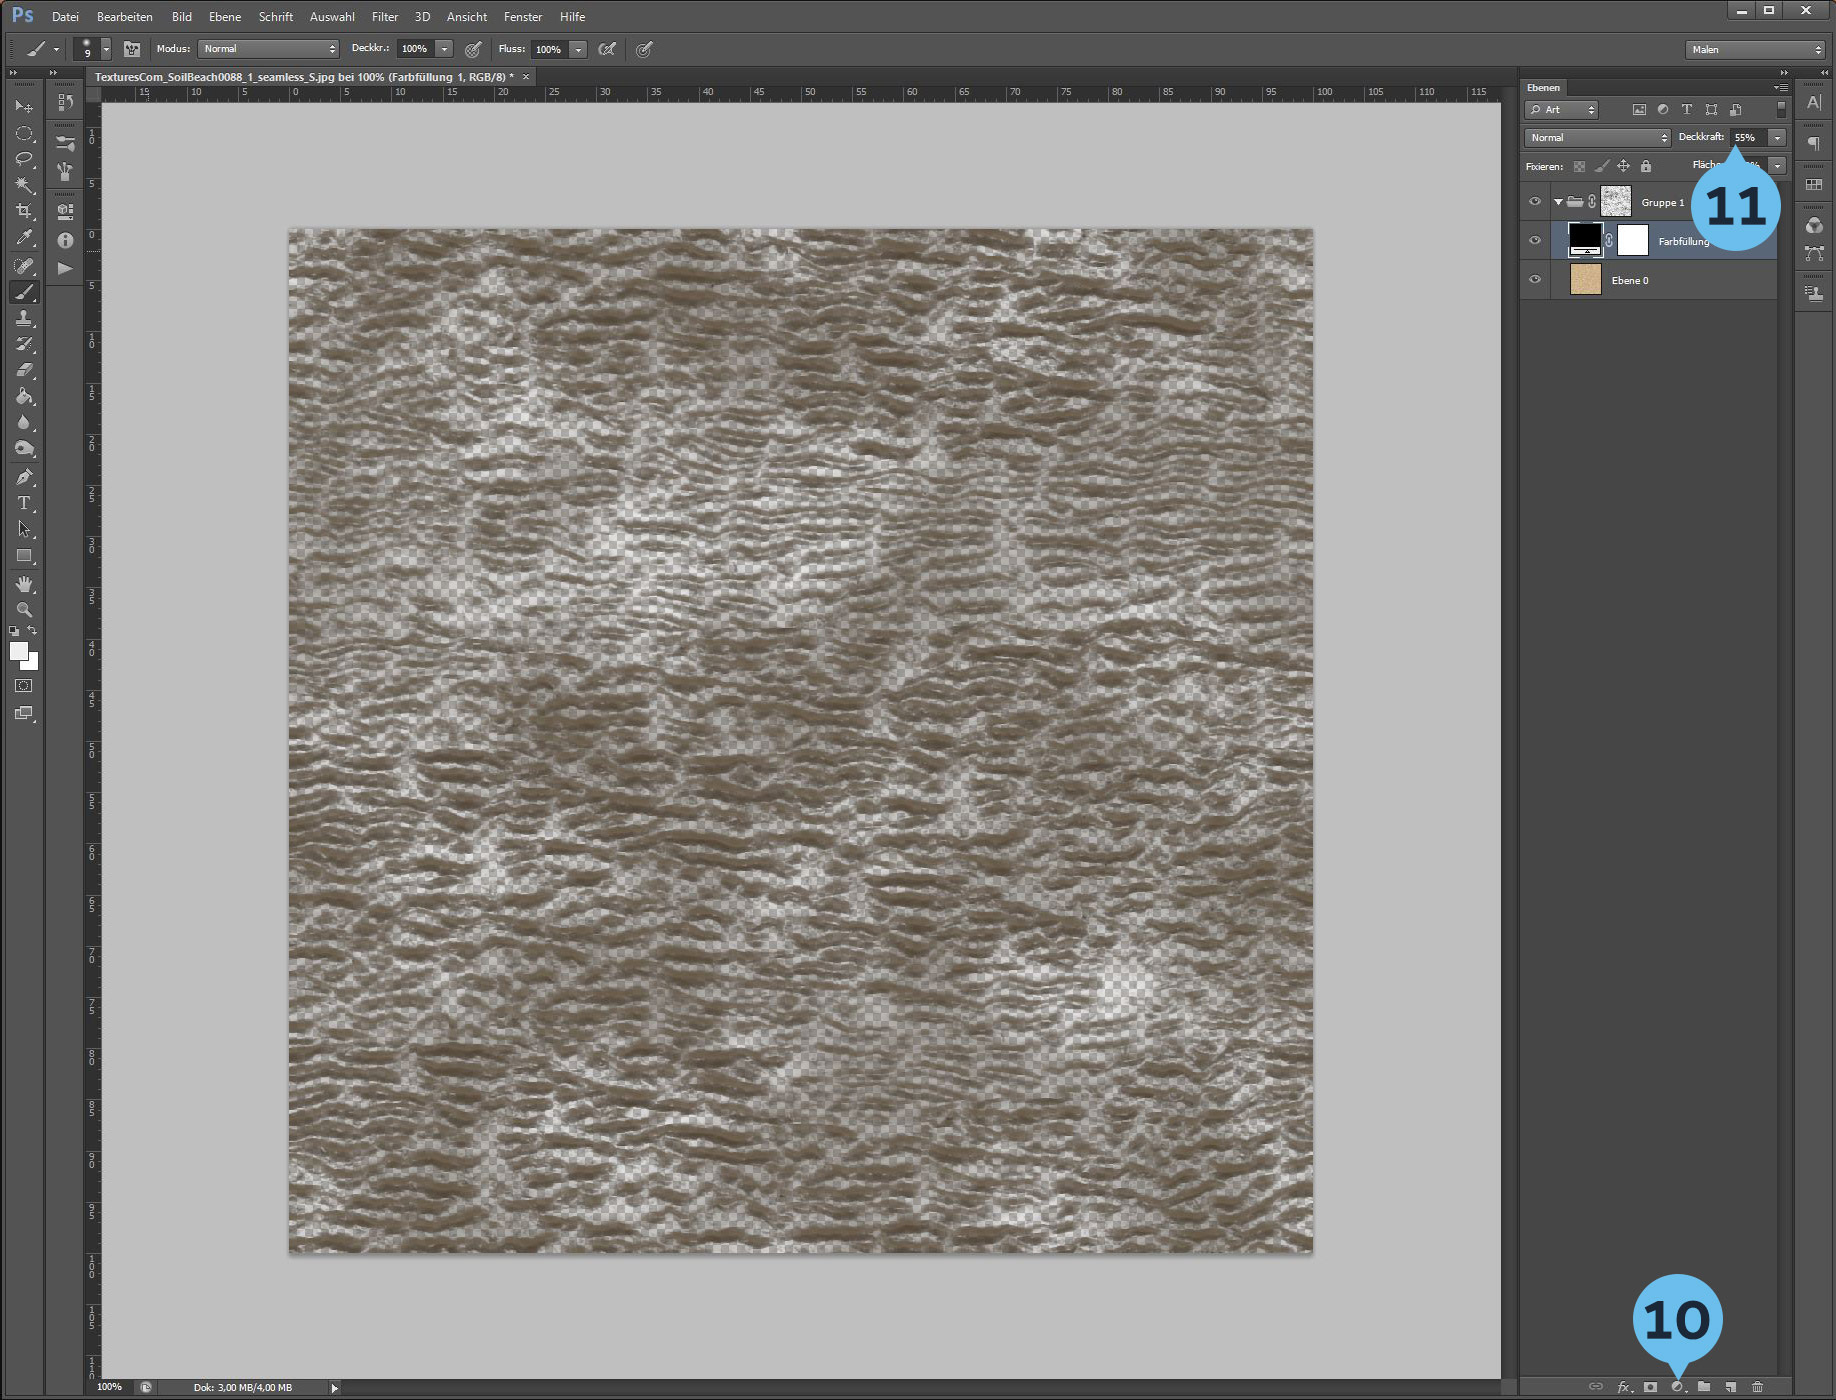Viewport: 1836px width, 1400px height.
Task: Open the Filter menu
Action: pos(385,17)
